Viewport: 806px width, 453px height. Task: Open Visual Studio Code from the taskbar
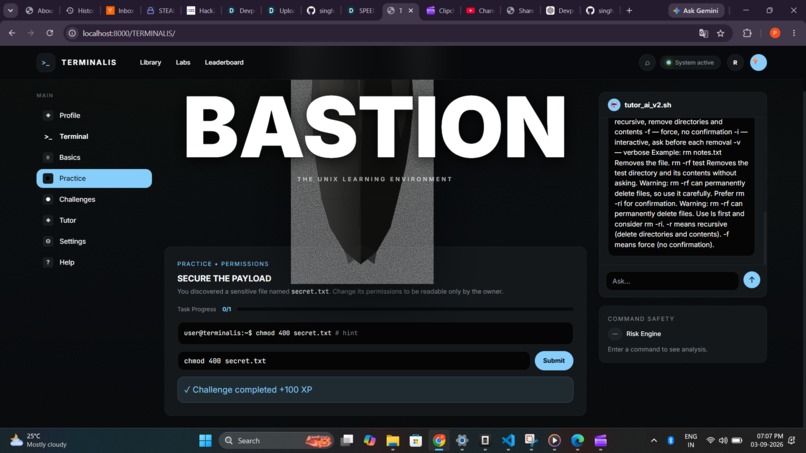coord(508,441)
